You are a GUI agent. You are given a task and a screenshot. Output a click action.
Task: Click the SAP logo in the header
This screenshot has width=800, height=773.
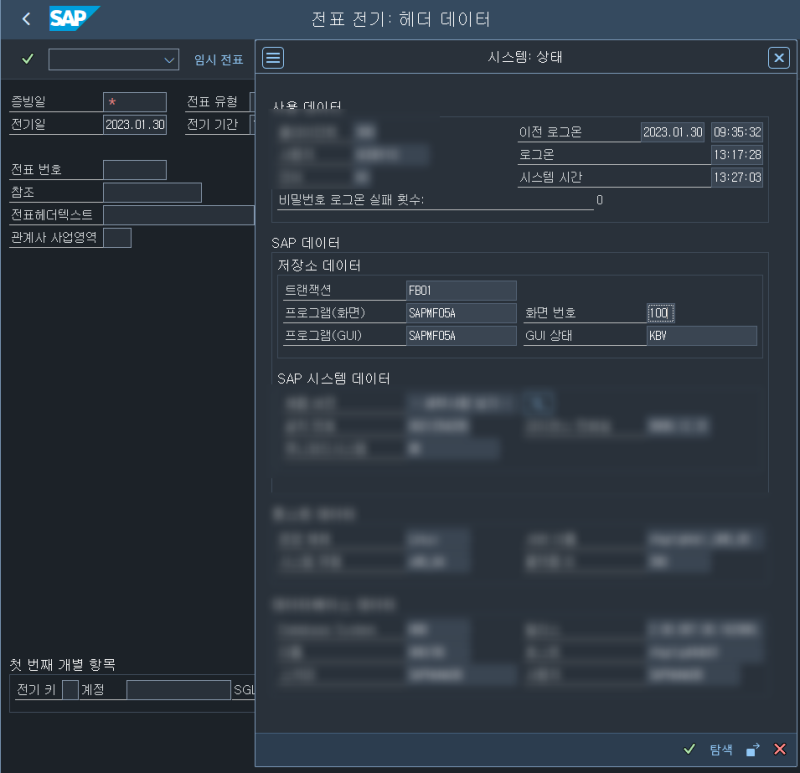(x=72, y=18)
